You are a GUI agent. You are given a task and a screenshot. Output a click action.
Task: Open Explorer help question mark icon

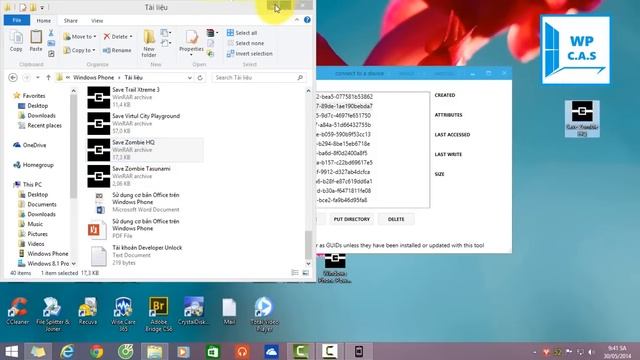pyautogui.click(x=307, y=20)
